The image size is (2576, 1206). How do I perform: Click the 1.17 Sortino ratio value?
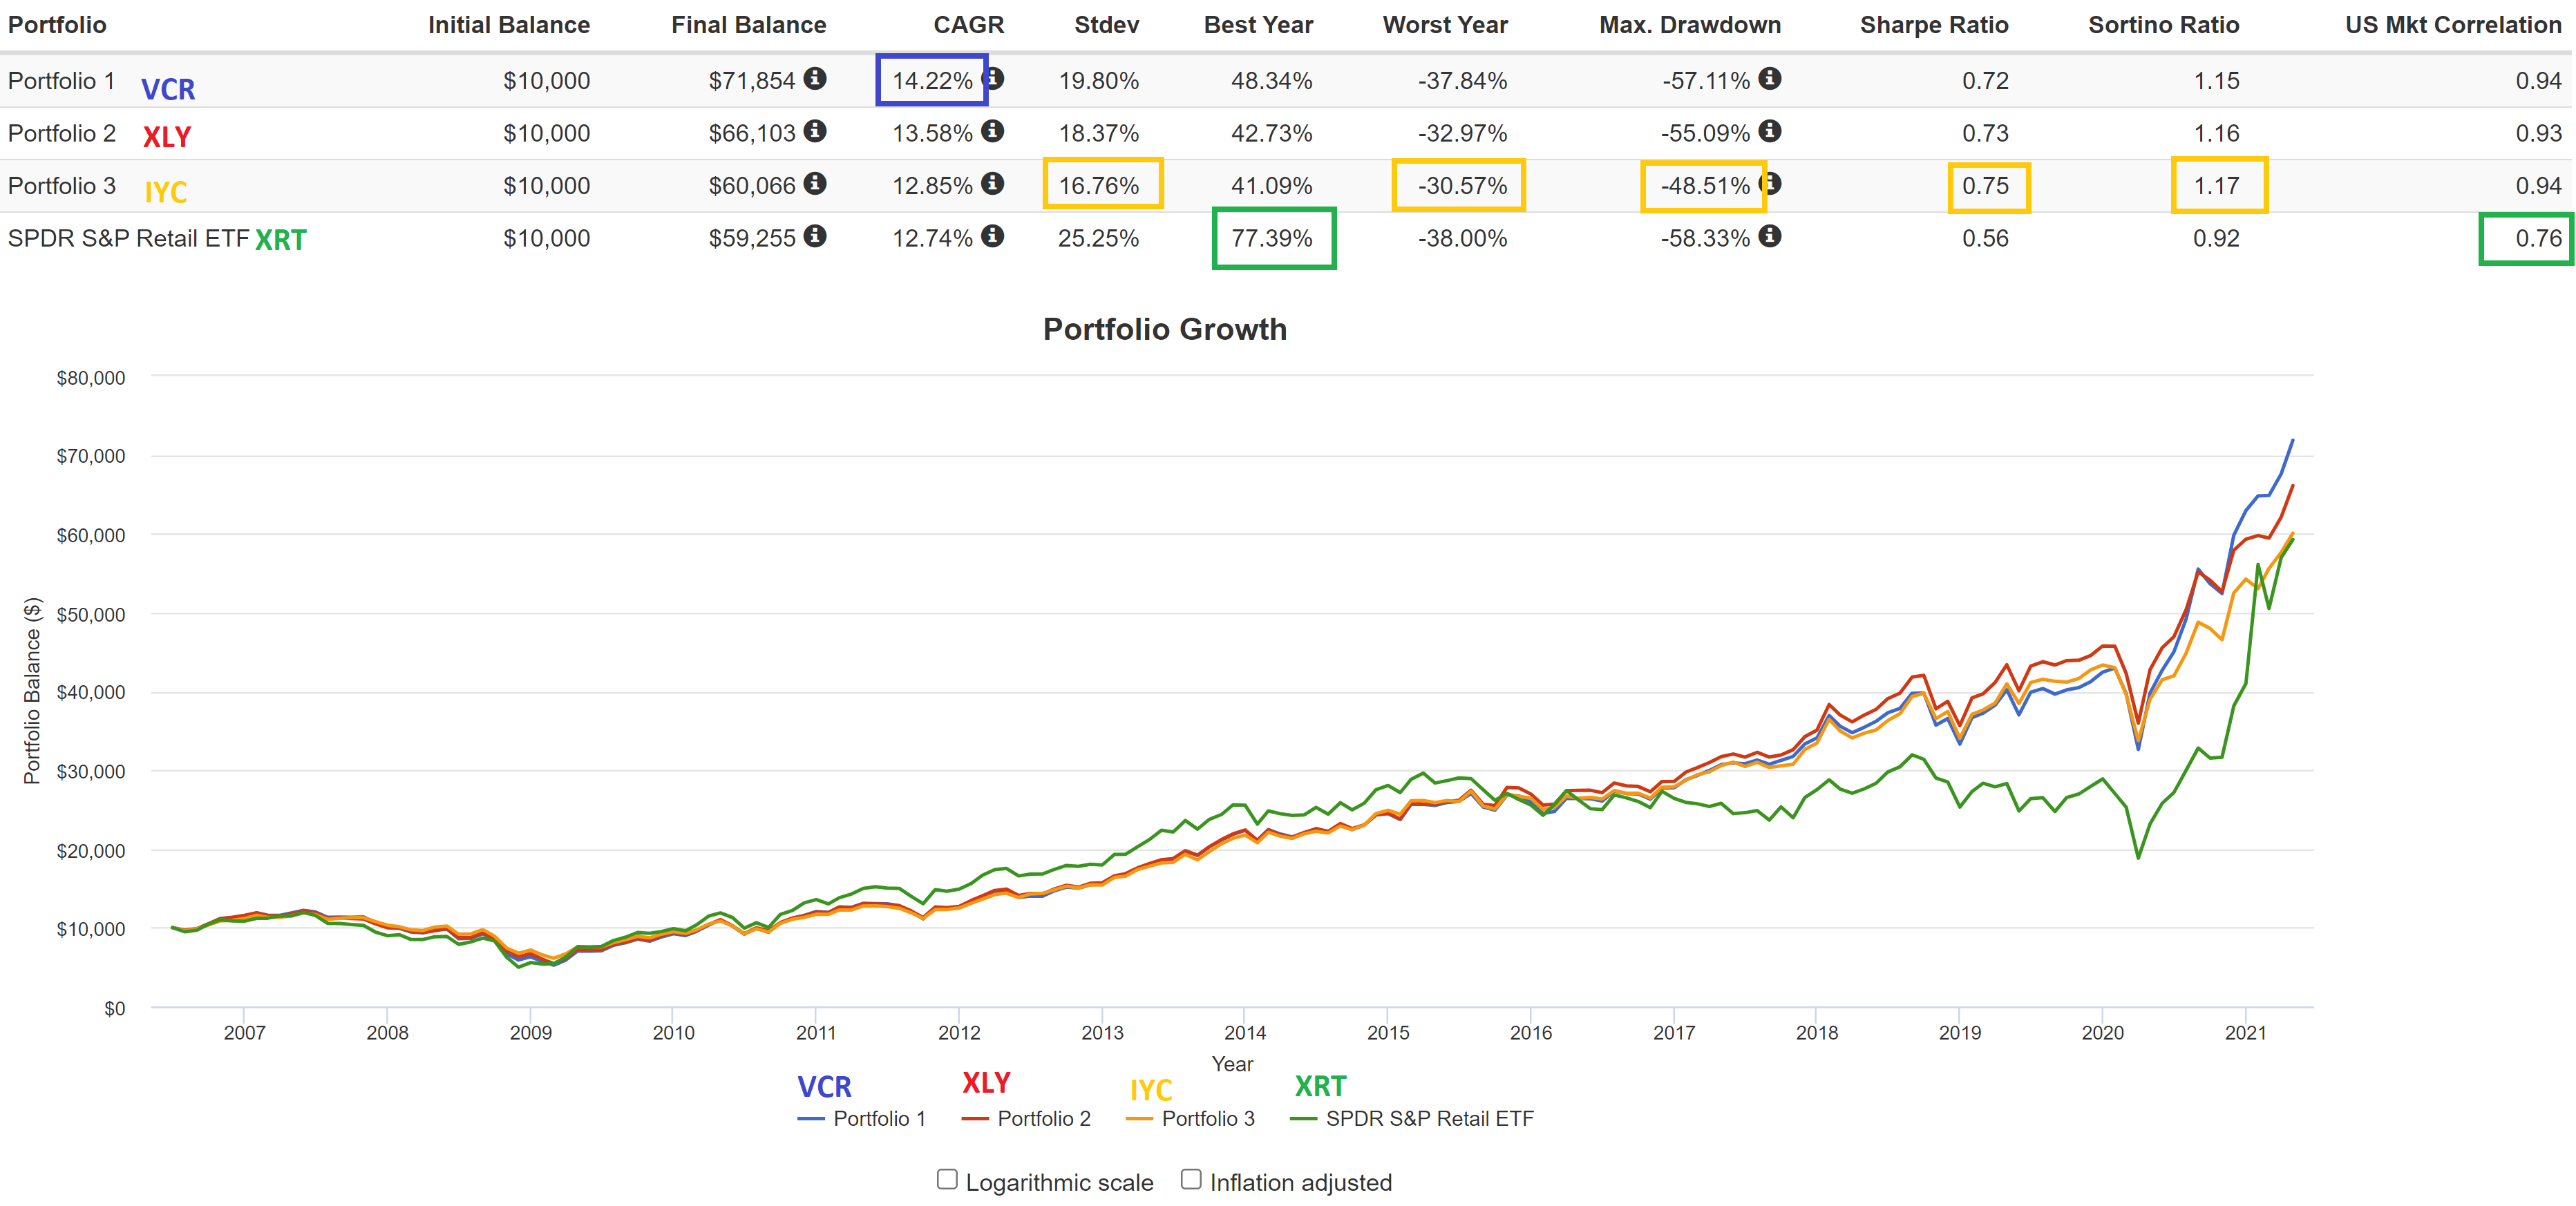[x=2216, y=186]
